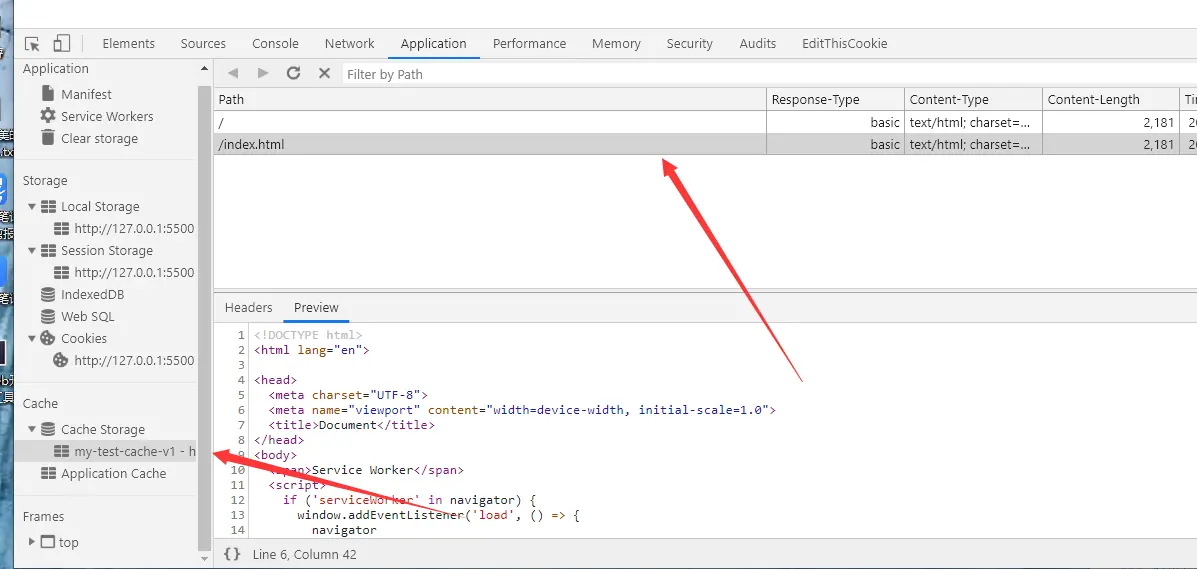Click the sidebar vertical scrollbar thumb

[204, 318]
